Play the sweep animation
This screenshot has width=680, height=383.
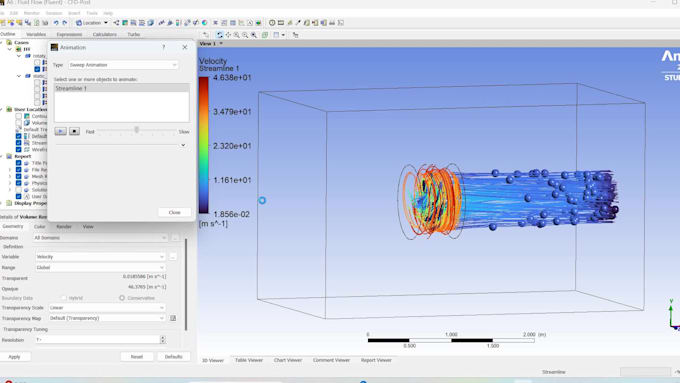click(60, 131)
